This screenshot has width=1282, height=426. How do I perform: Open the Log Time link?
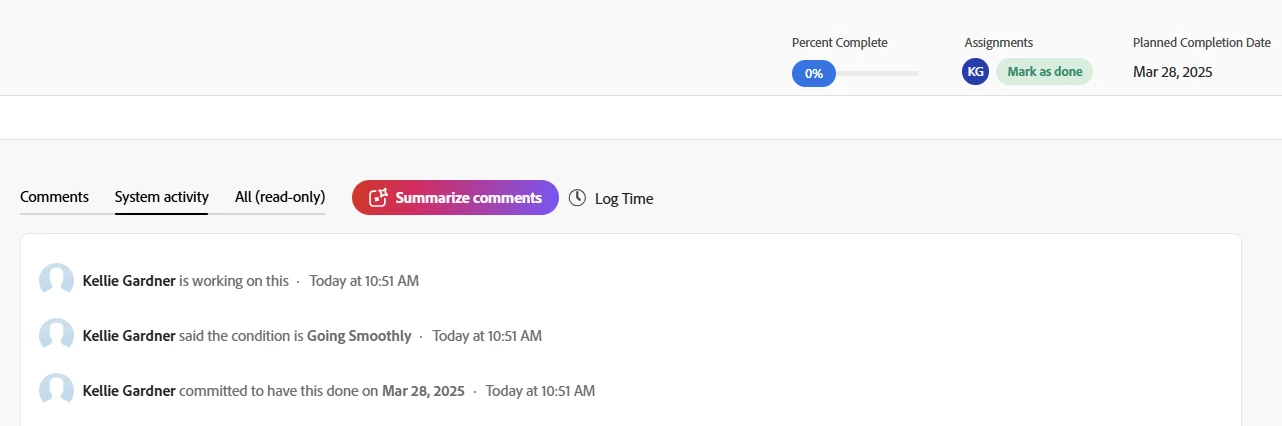624,199
